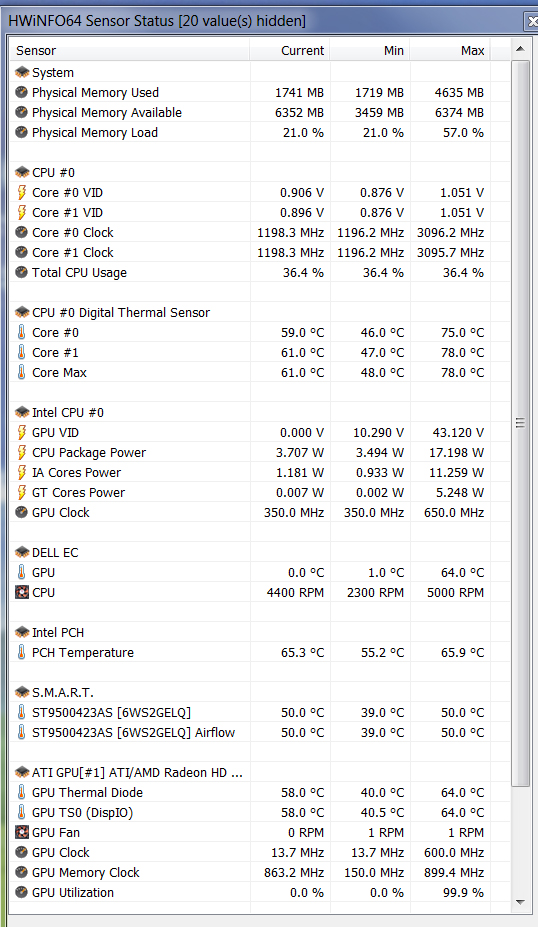Viewport: 538px width, 927px height.
Task: Click the vertical scrollbar thumb
Action: pos(520,423)
